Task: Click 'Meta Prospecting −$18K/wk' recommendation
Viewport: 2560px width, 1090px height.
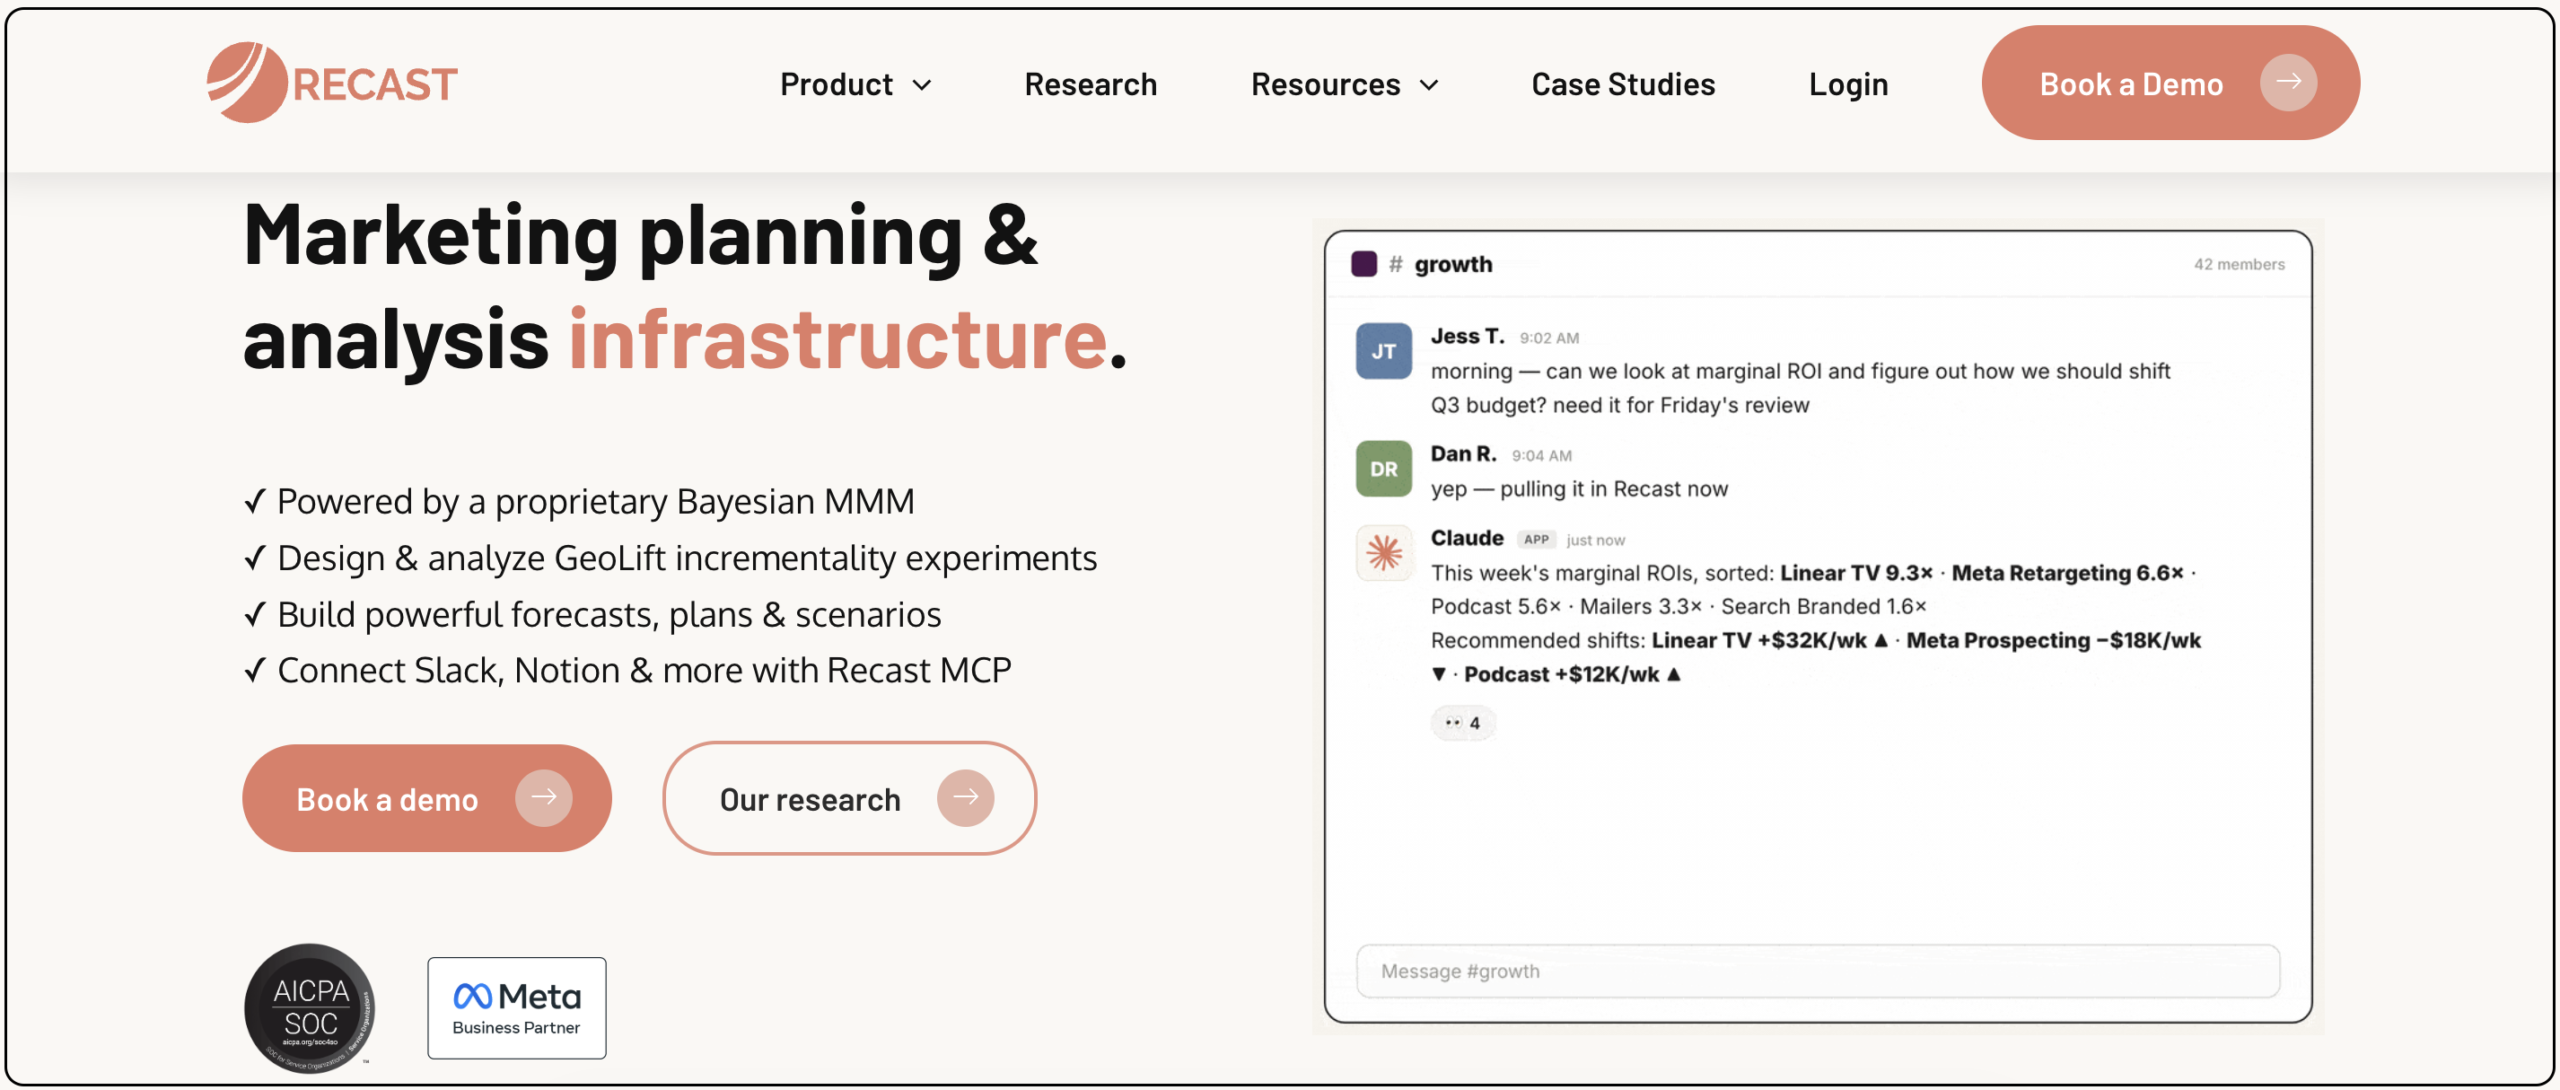Action: pos(2053,640)
